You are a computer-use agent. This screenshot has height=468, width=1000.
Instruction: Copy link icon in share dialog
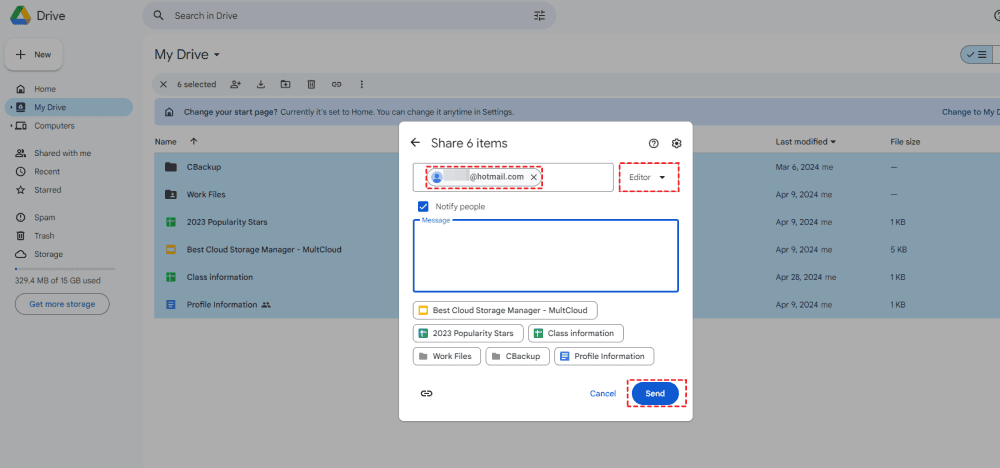[x=427, y=393]
